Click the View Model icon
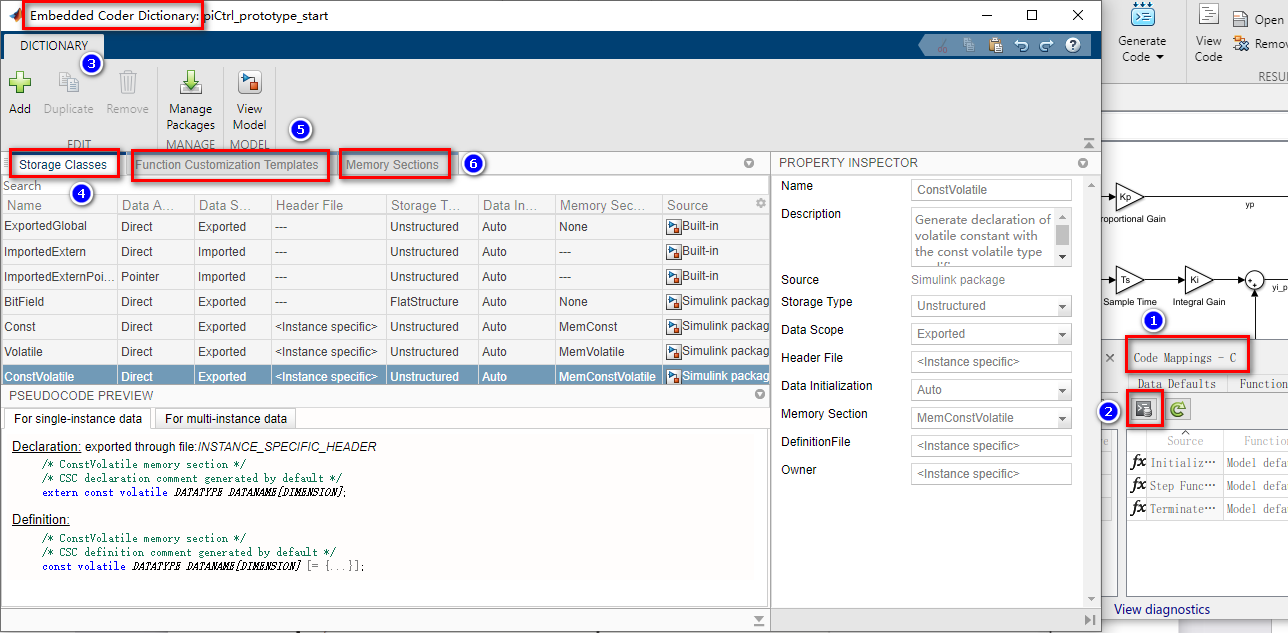The image size is (1288, 633). (249, 83)
